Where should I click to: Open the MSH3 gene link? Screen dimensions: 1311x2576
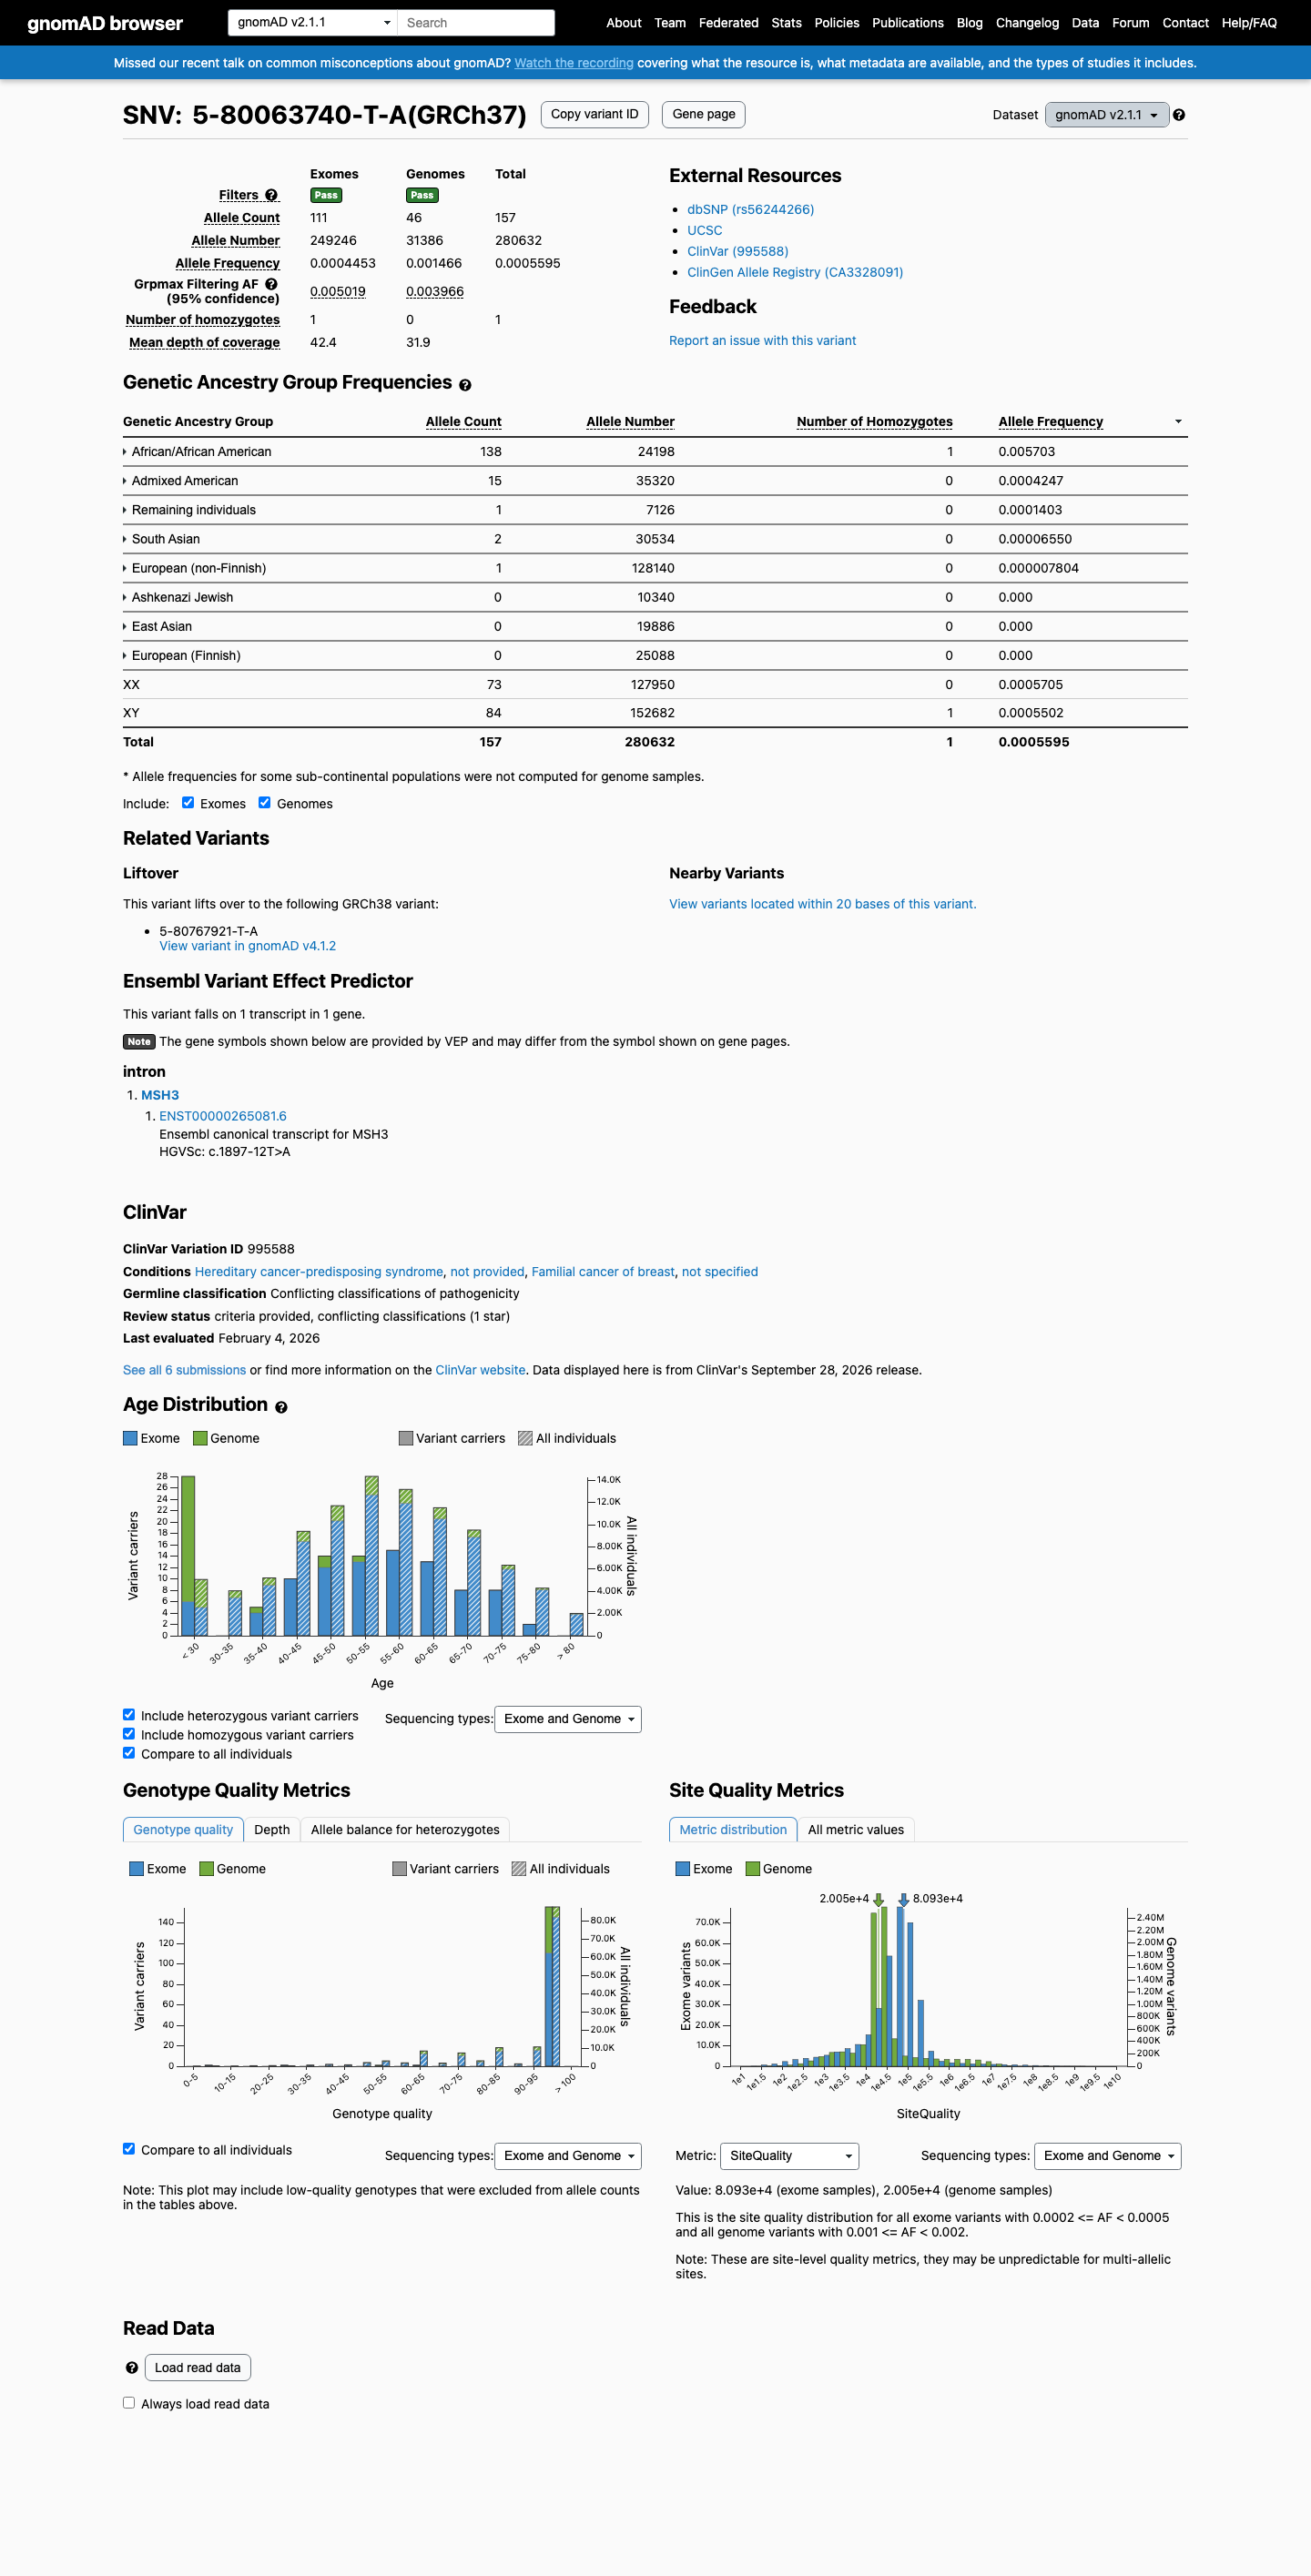(x=160, y=1095)
